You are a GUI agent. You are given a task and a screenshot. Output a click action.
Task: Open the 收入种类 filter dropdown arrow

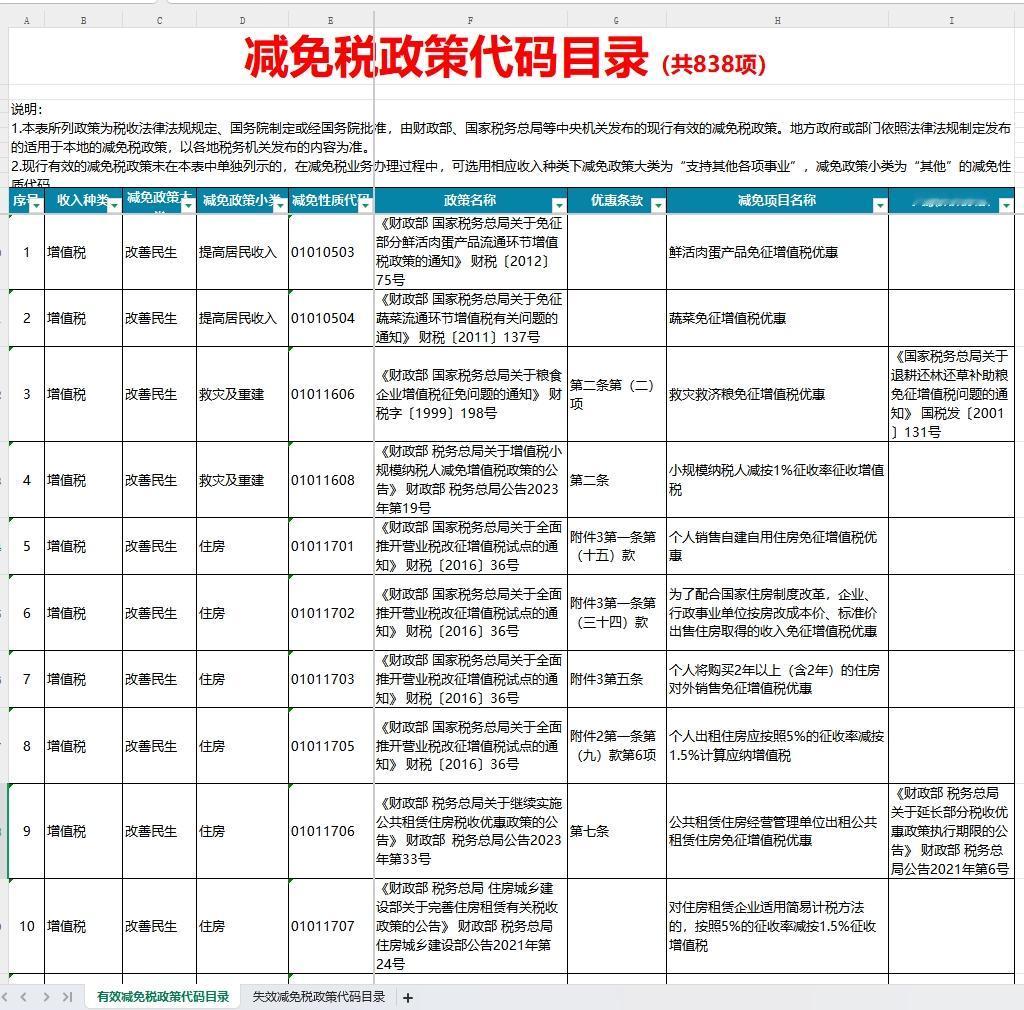[114, 206]
